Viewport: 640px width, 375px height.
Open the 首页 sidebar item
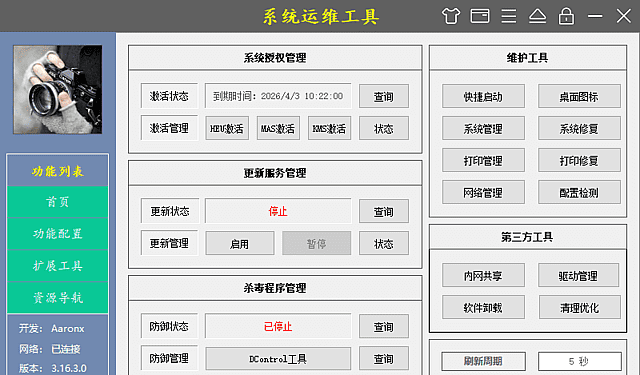pos(58,202)
